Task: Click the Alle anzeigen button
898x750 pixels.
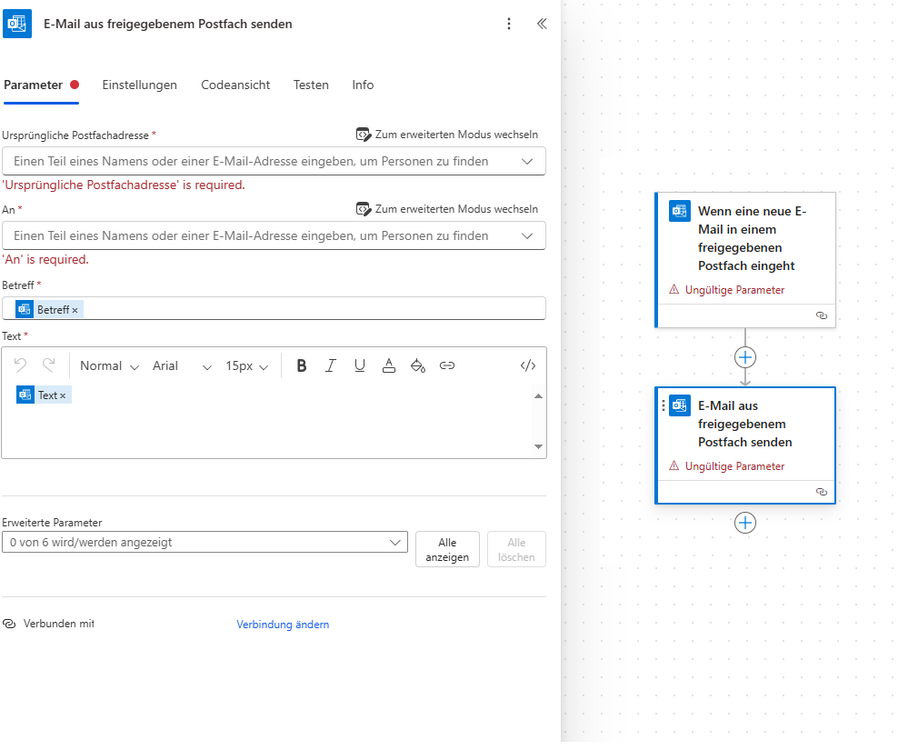Action: (x=447, y=550)
